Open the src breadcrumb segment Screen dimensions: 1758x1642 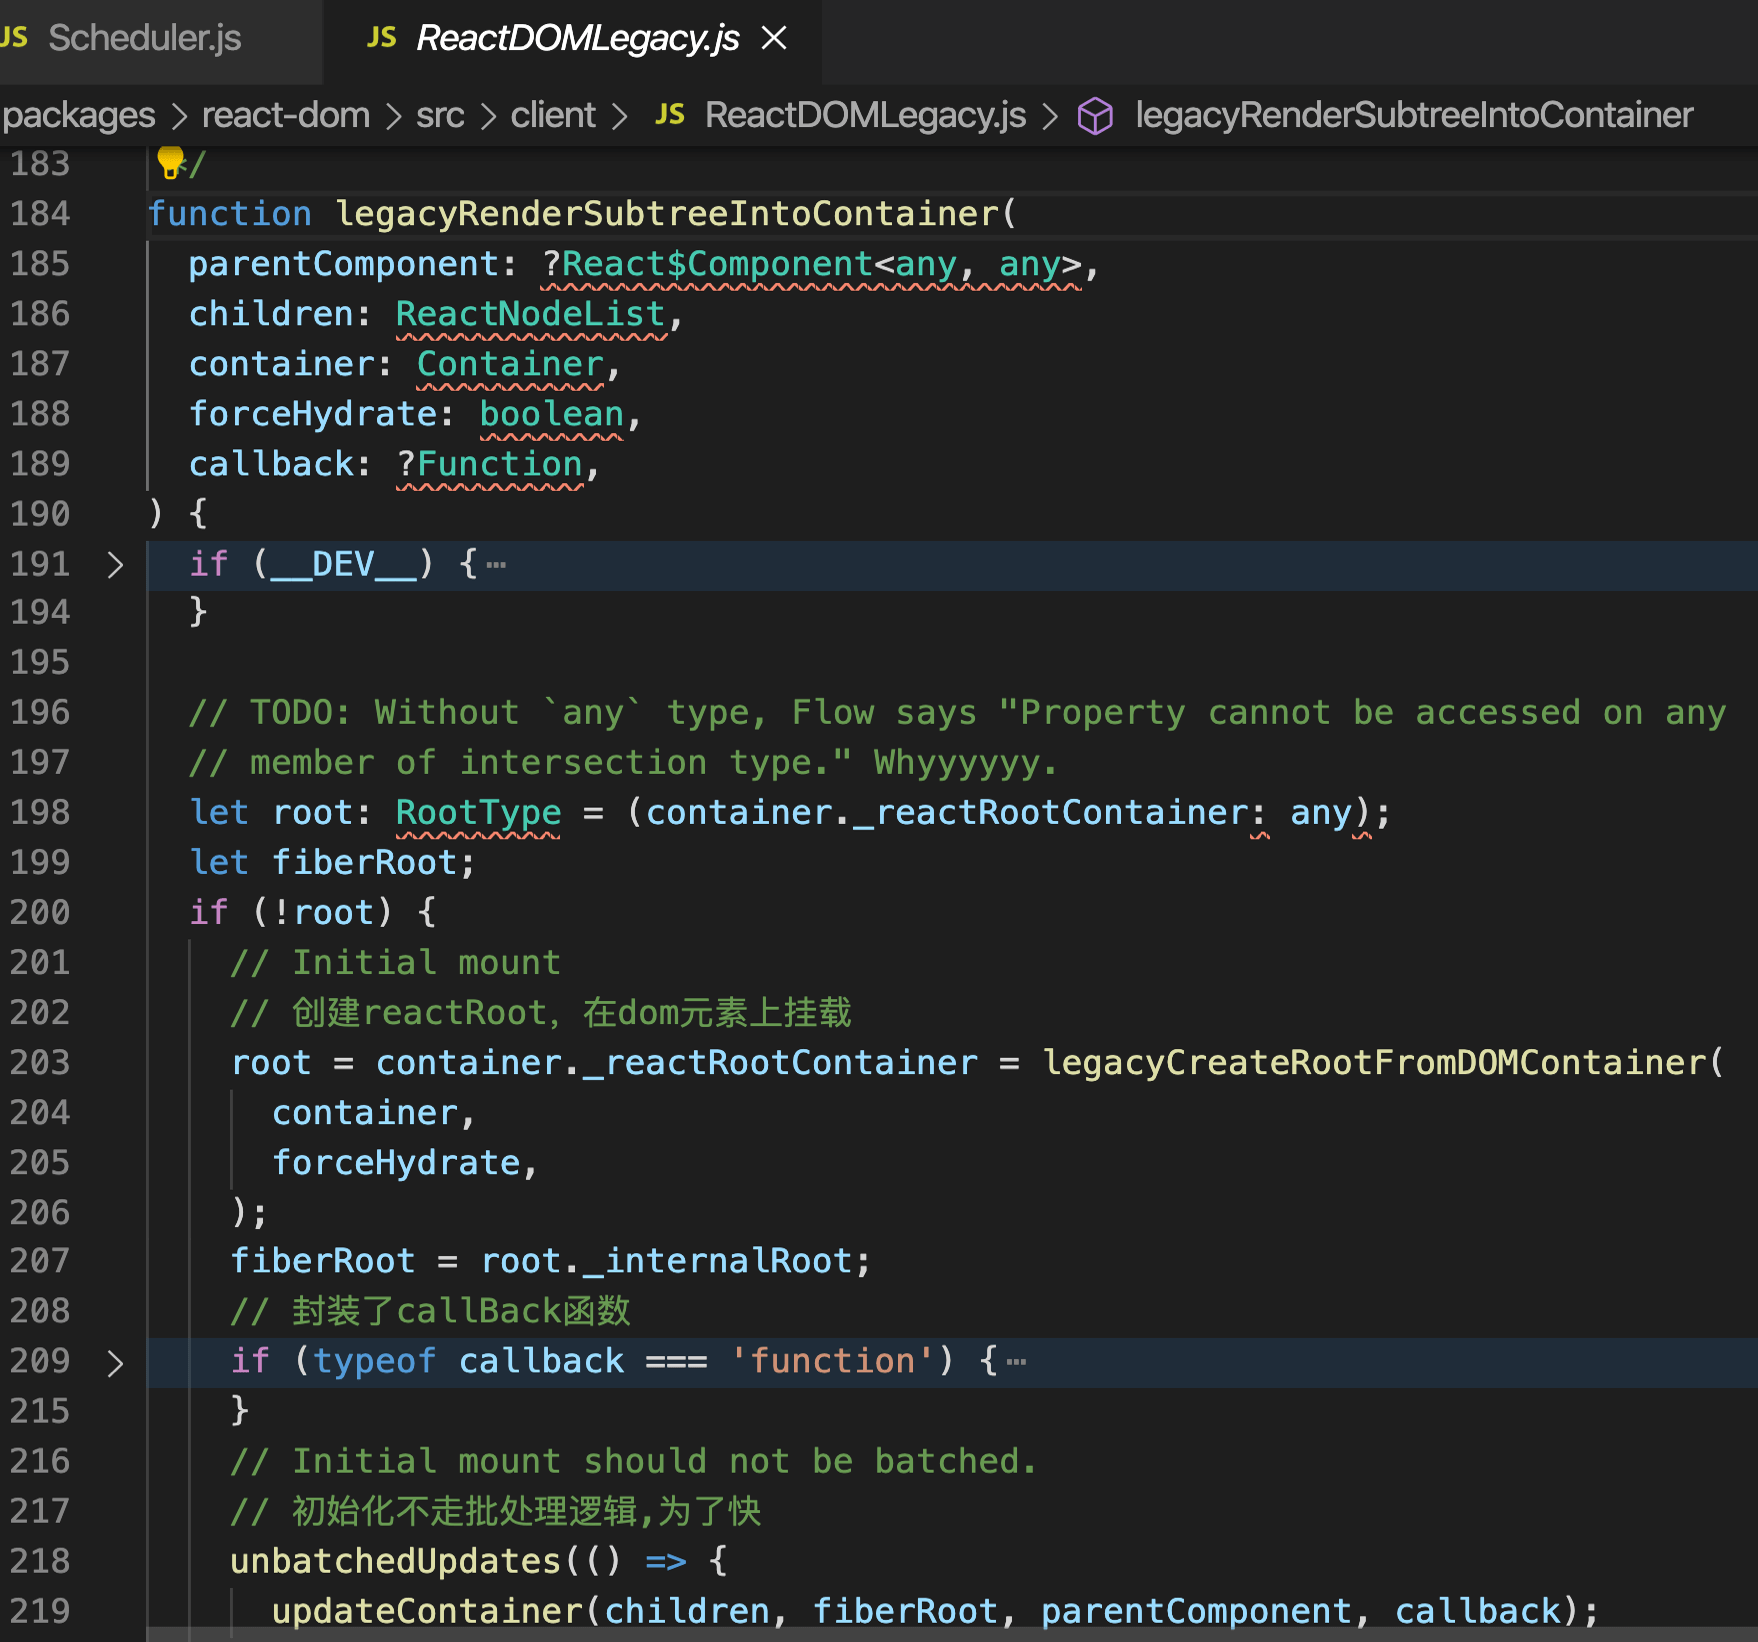440,115
